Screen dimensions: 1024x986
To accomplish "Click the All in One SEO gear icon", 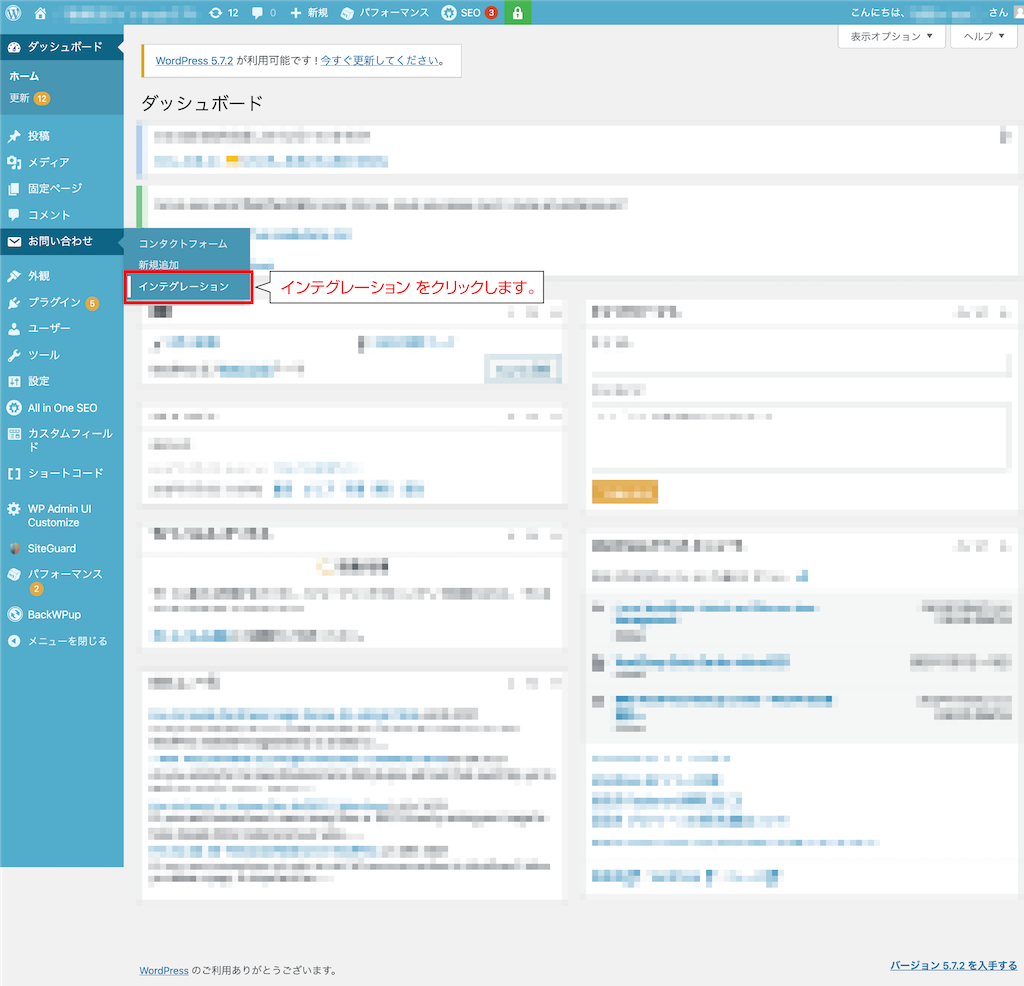I will (14, 408).
